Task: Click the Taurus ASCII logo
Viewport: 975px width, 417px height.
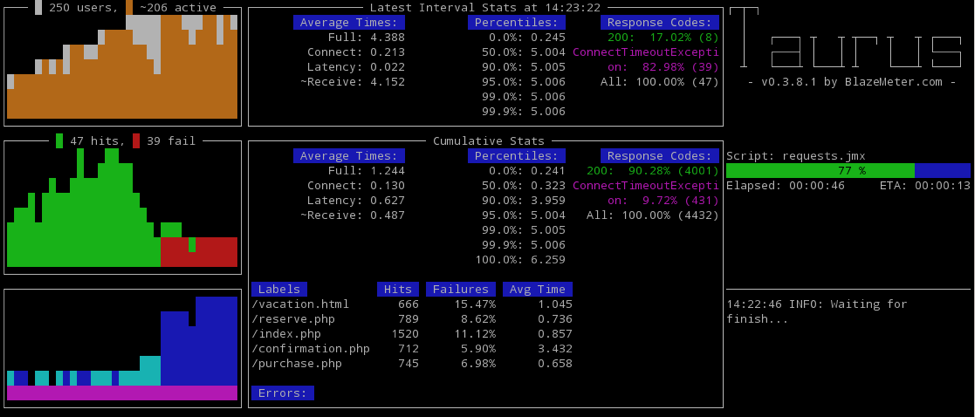Action: 845,37
